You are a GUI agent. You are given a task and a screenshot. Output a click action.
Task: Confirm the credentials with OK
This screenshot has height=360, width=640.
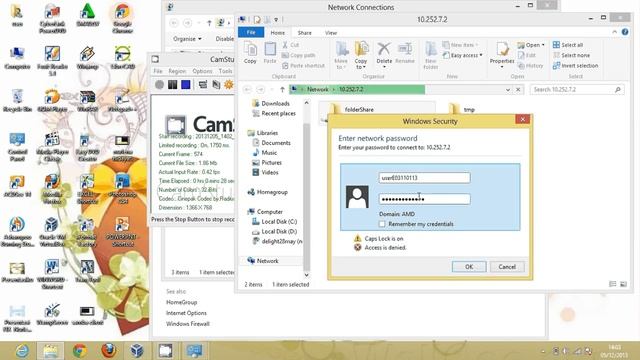click(x=469, y=267)
